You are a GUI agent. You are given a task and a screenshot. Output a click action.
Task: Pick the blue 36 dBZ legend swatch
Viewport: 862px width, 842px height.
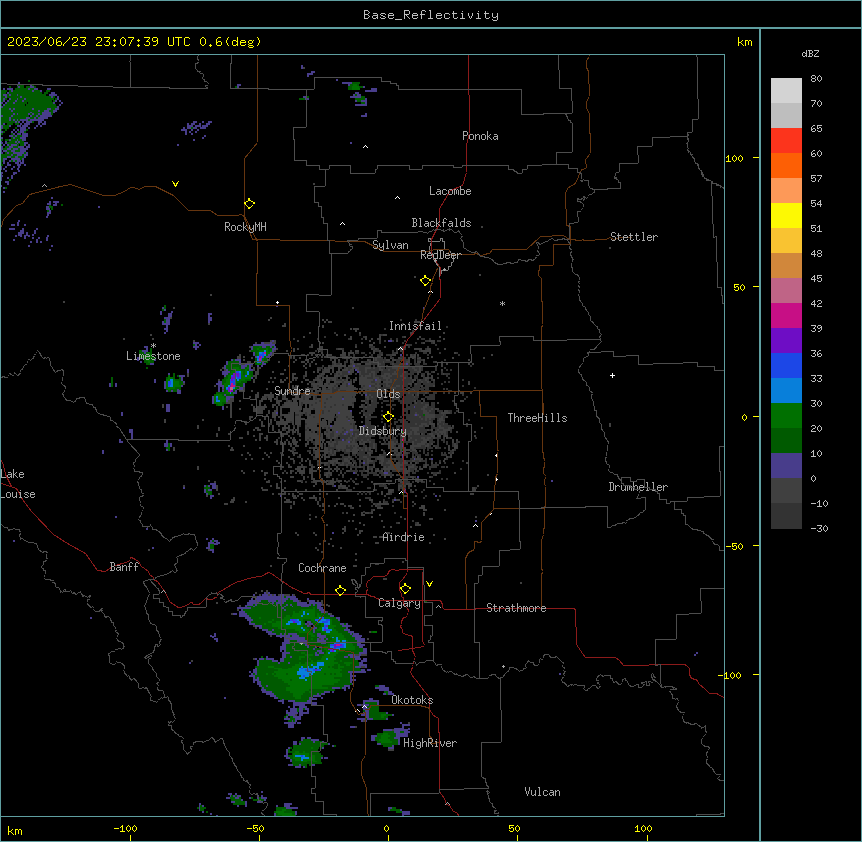(x=786, y=365)
